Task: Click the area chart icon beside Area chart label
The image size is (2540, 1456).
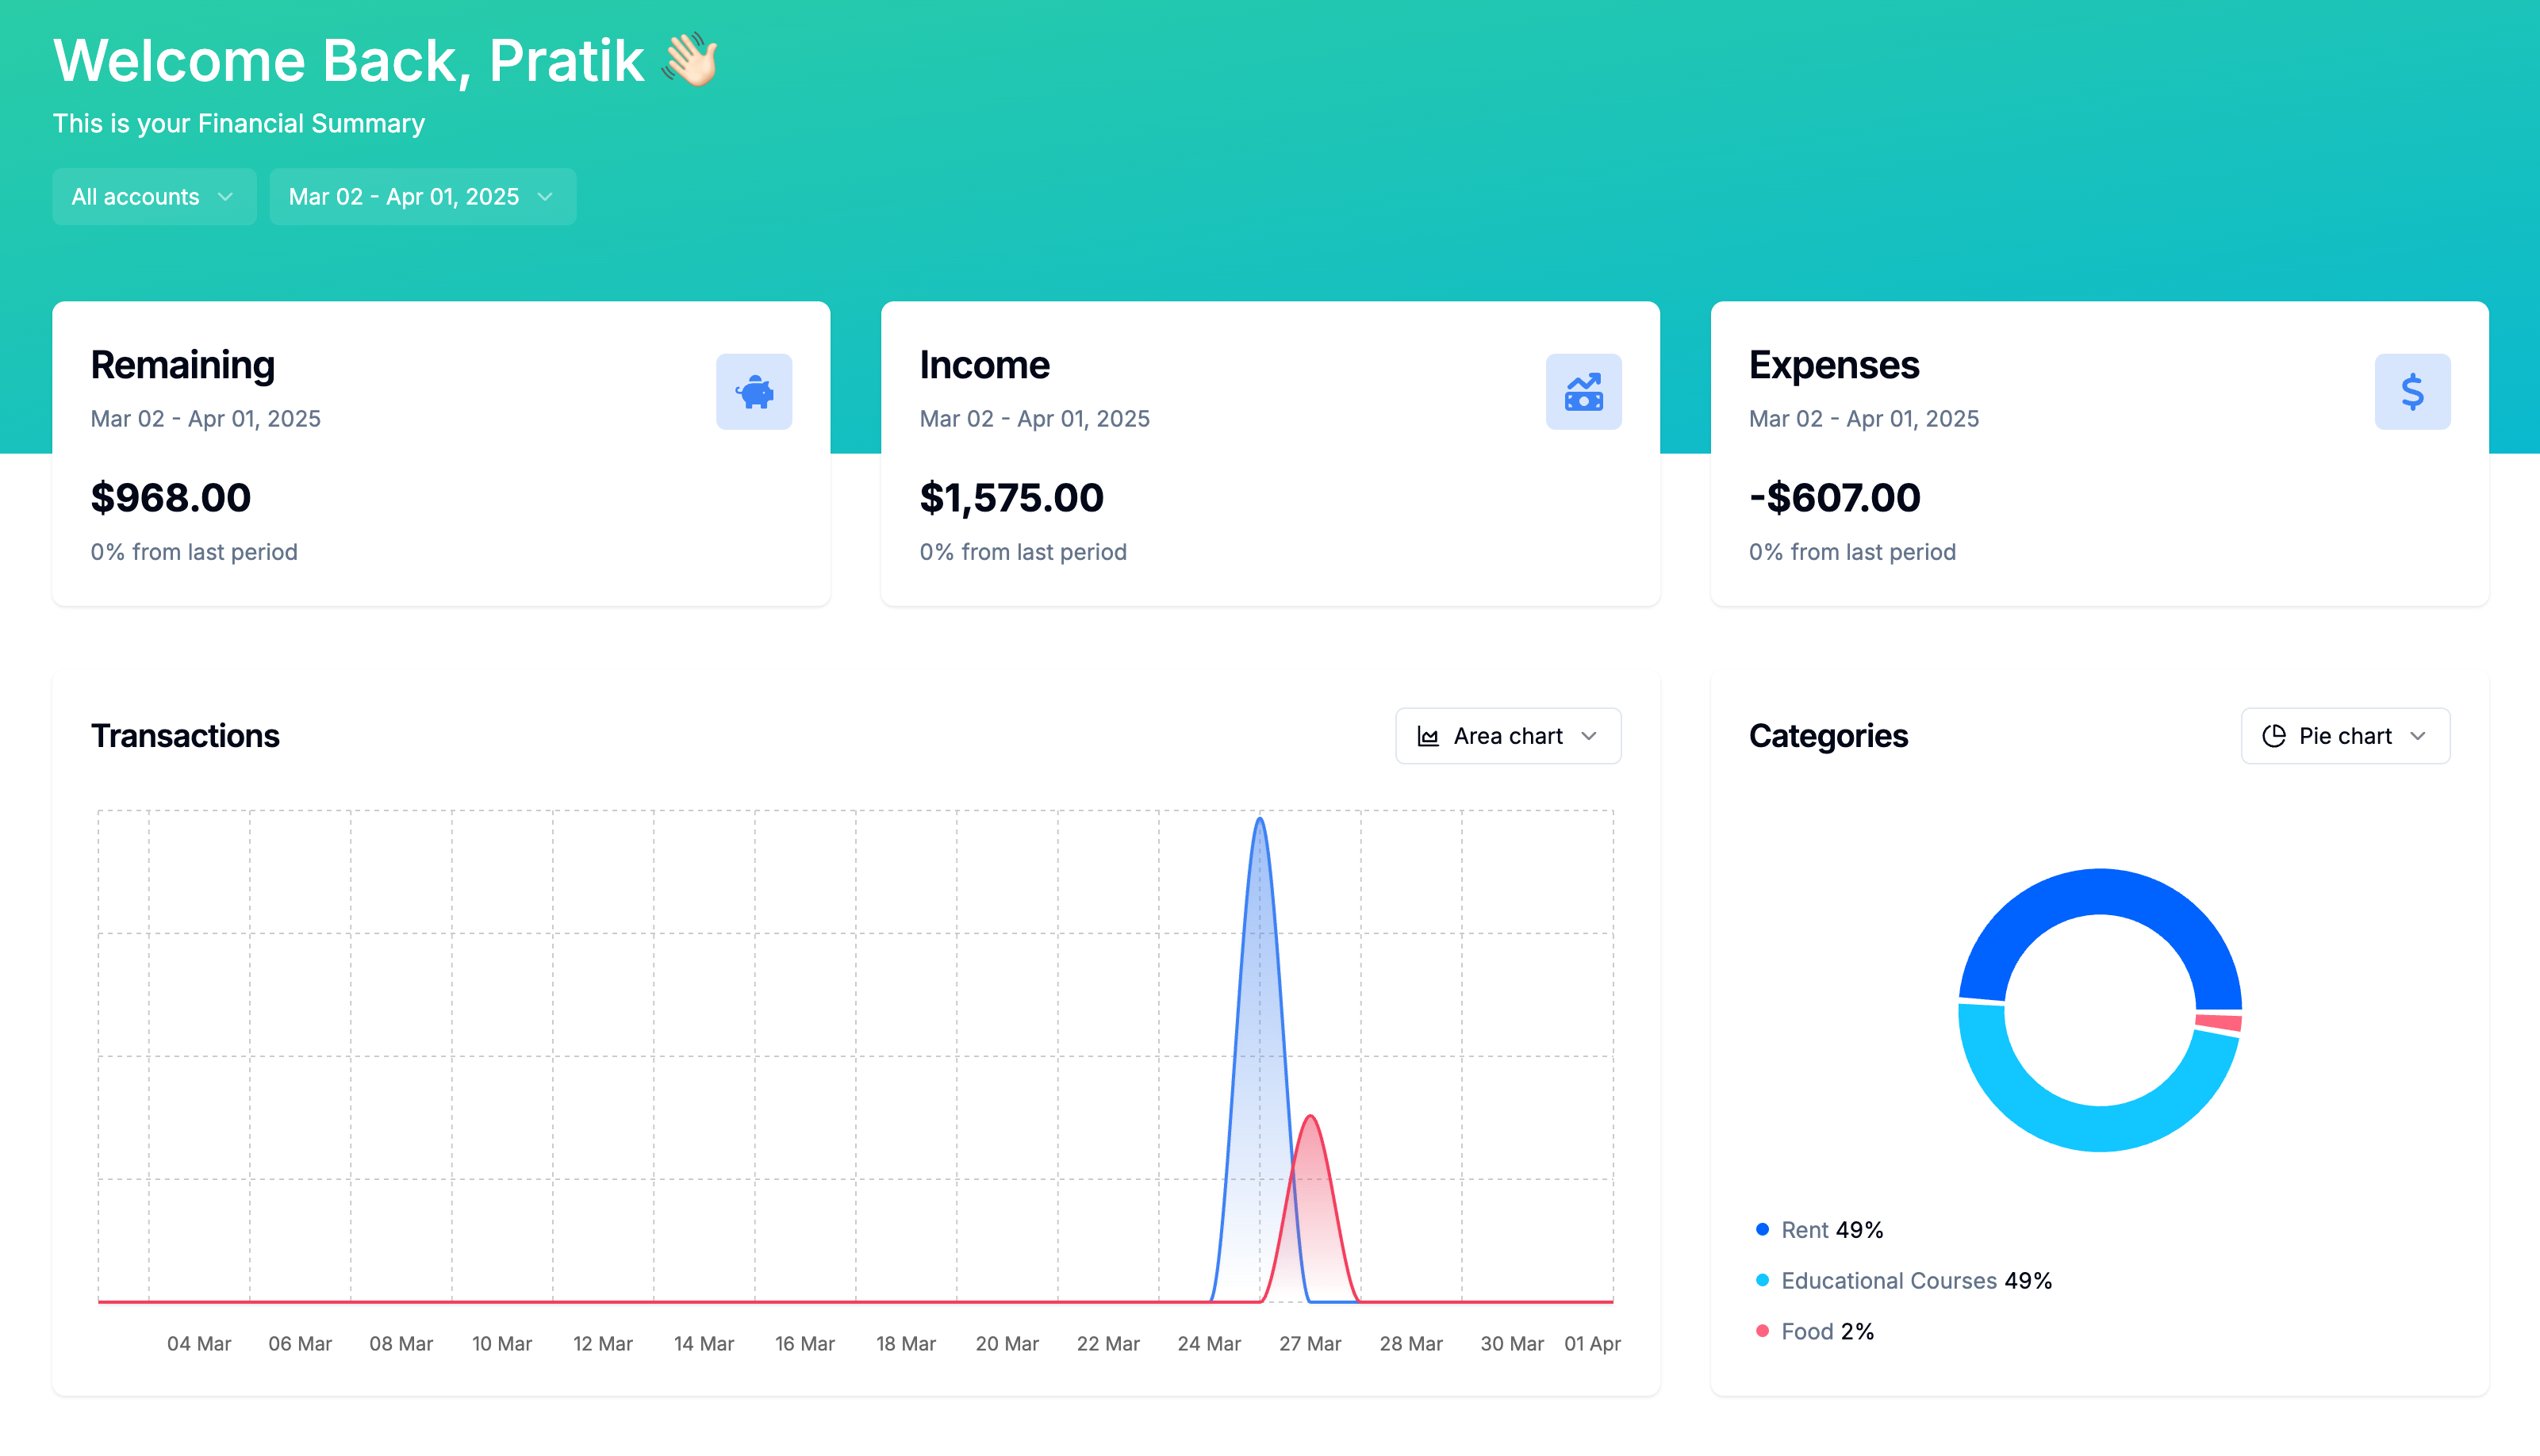Action: coord(1428,737)
